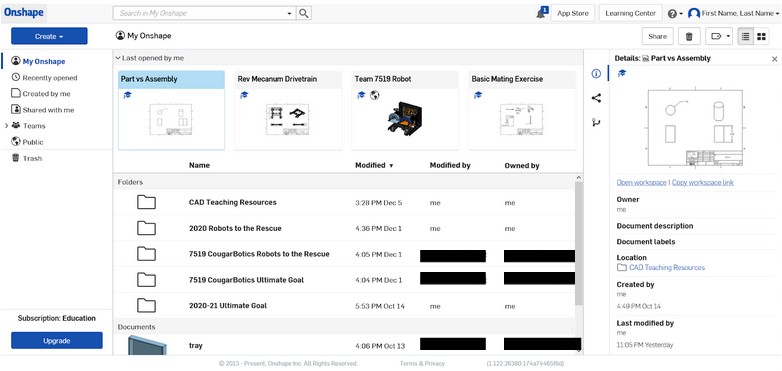Click the folder icon beside Location
Image resolution: width=782 pixels, height=371 pixels.
point(621,267)
